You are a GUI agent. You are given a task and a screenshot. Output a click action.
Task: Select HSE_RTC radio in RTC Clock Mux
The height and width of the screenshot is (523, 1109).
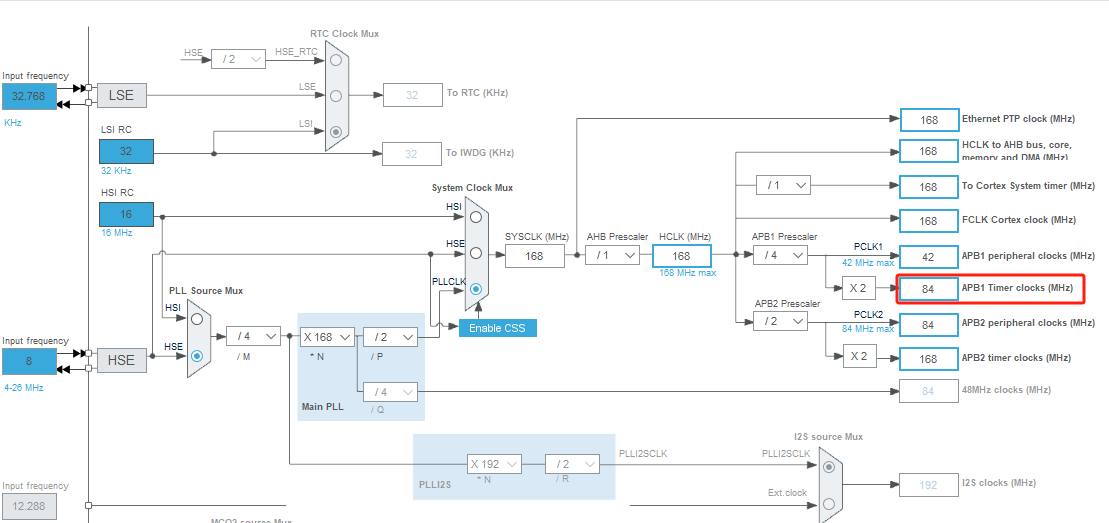click(336, 60)
